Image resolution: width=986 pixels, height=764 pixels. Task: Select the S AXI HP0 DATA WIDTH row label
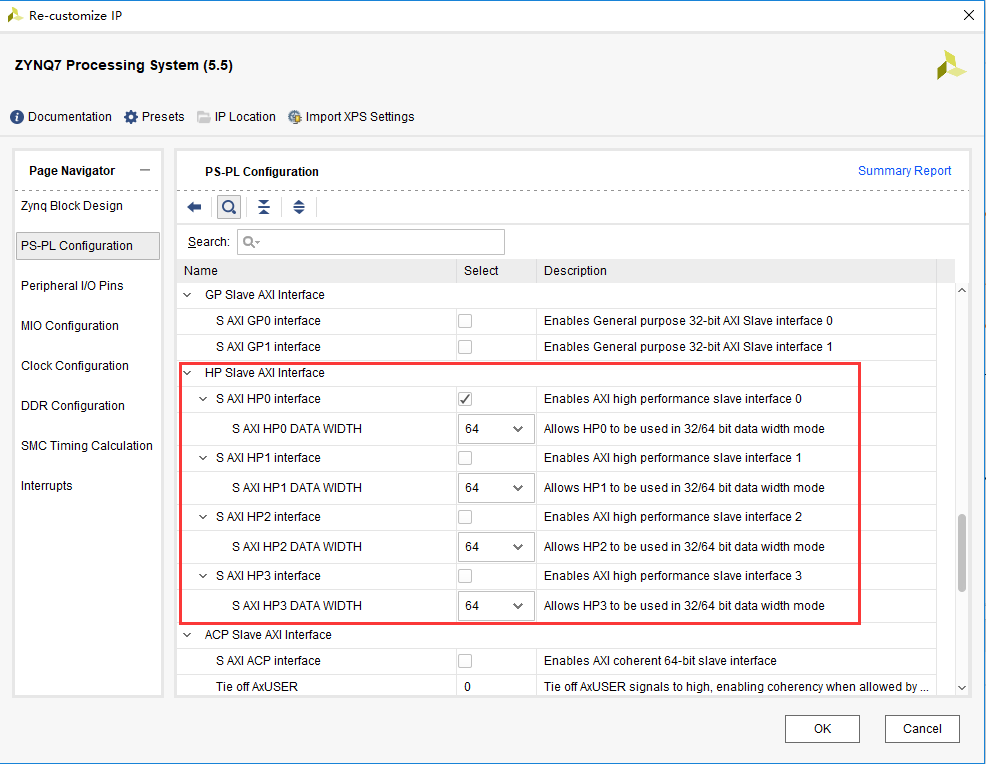click(297, 429)
